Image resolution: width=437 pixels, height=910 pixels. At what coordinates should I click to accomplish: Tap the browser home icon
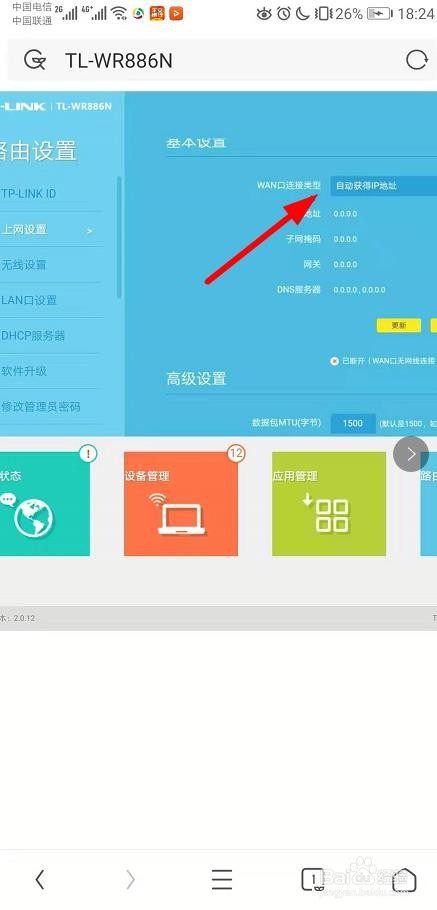404,879
